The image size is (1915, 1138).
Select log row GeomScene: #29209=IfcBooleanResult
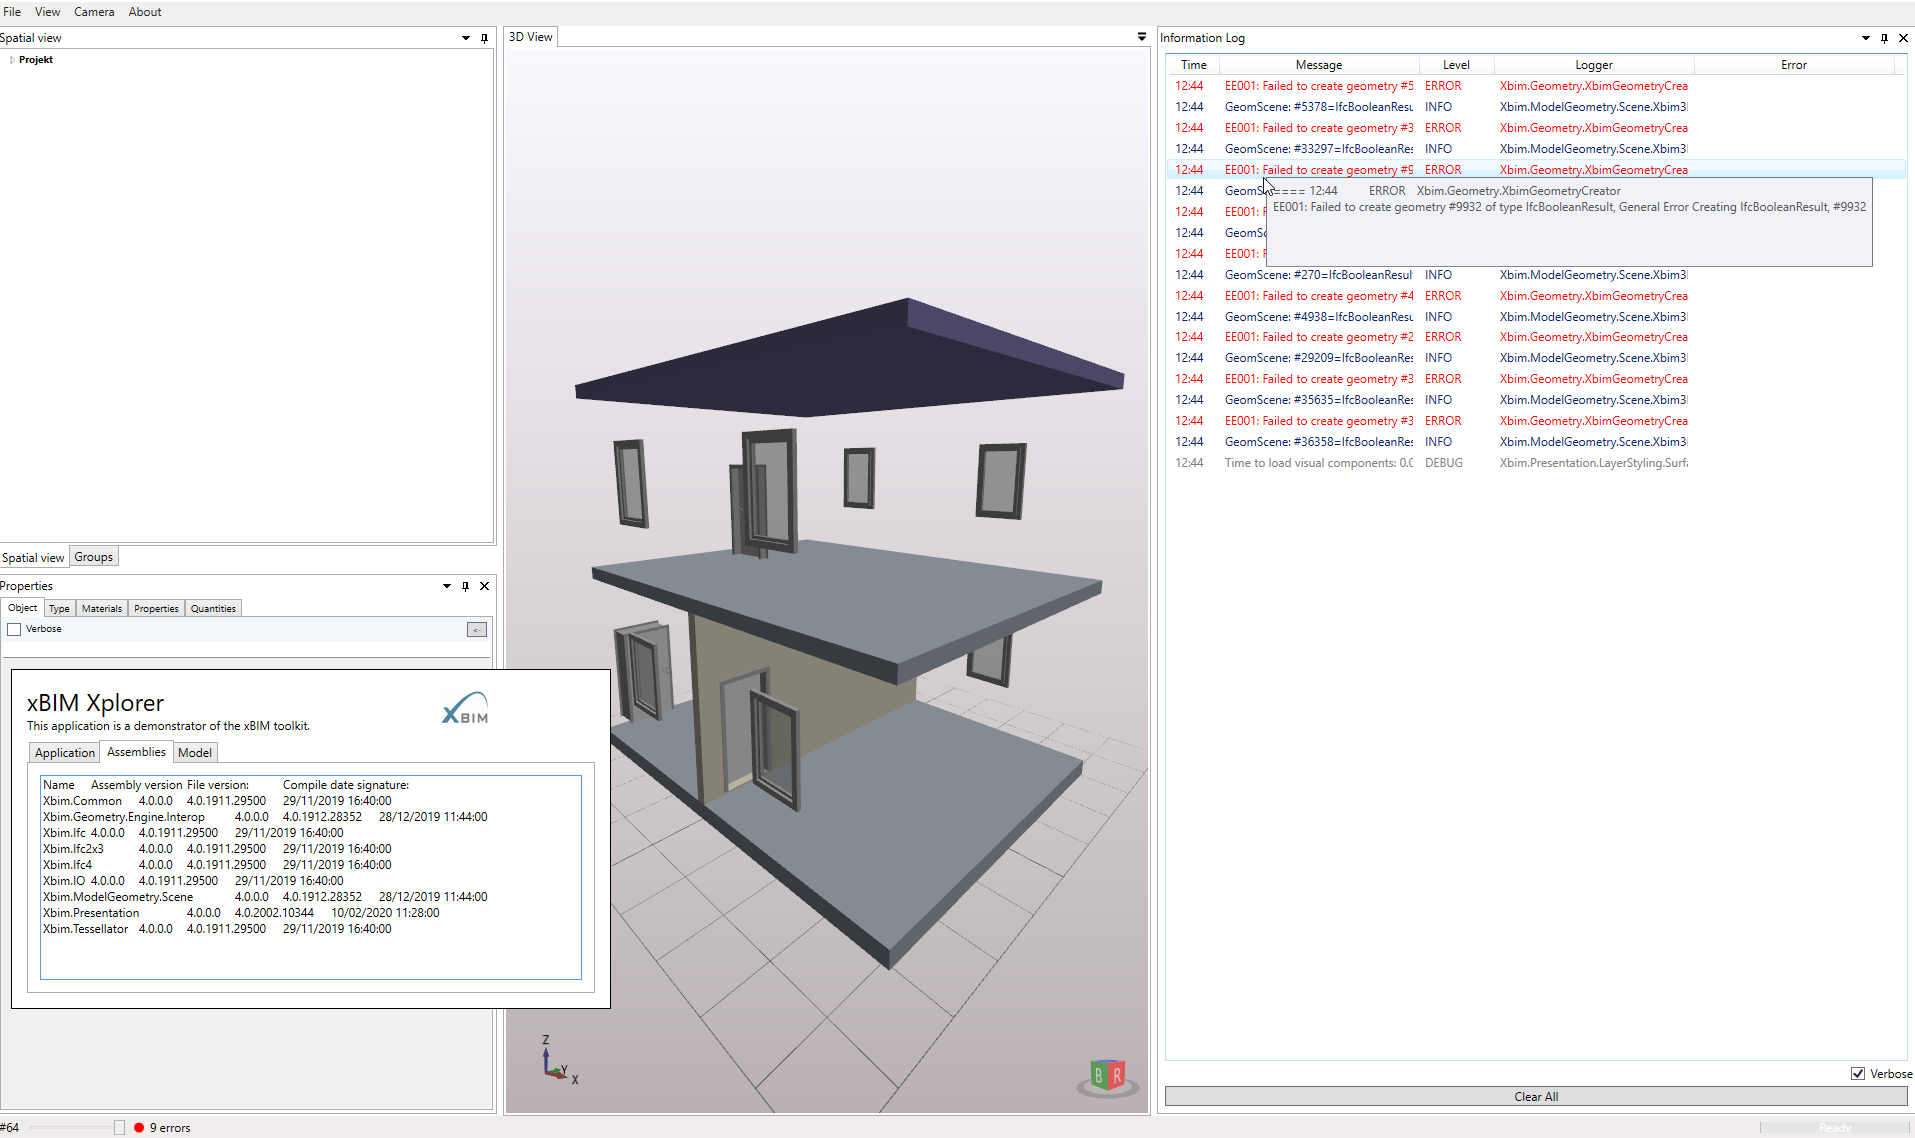coord(1536,358)
